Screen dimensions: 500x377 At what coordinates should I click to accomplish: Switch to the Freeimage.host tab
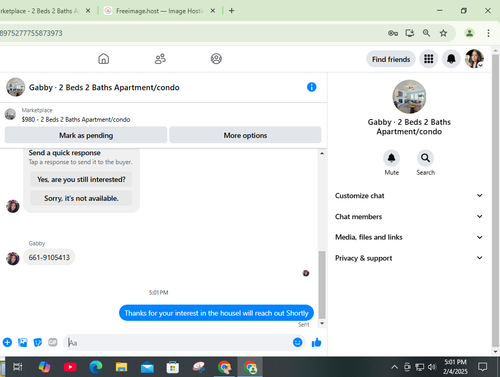click(x=159, y=11)
